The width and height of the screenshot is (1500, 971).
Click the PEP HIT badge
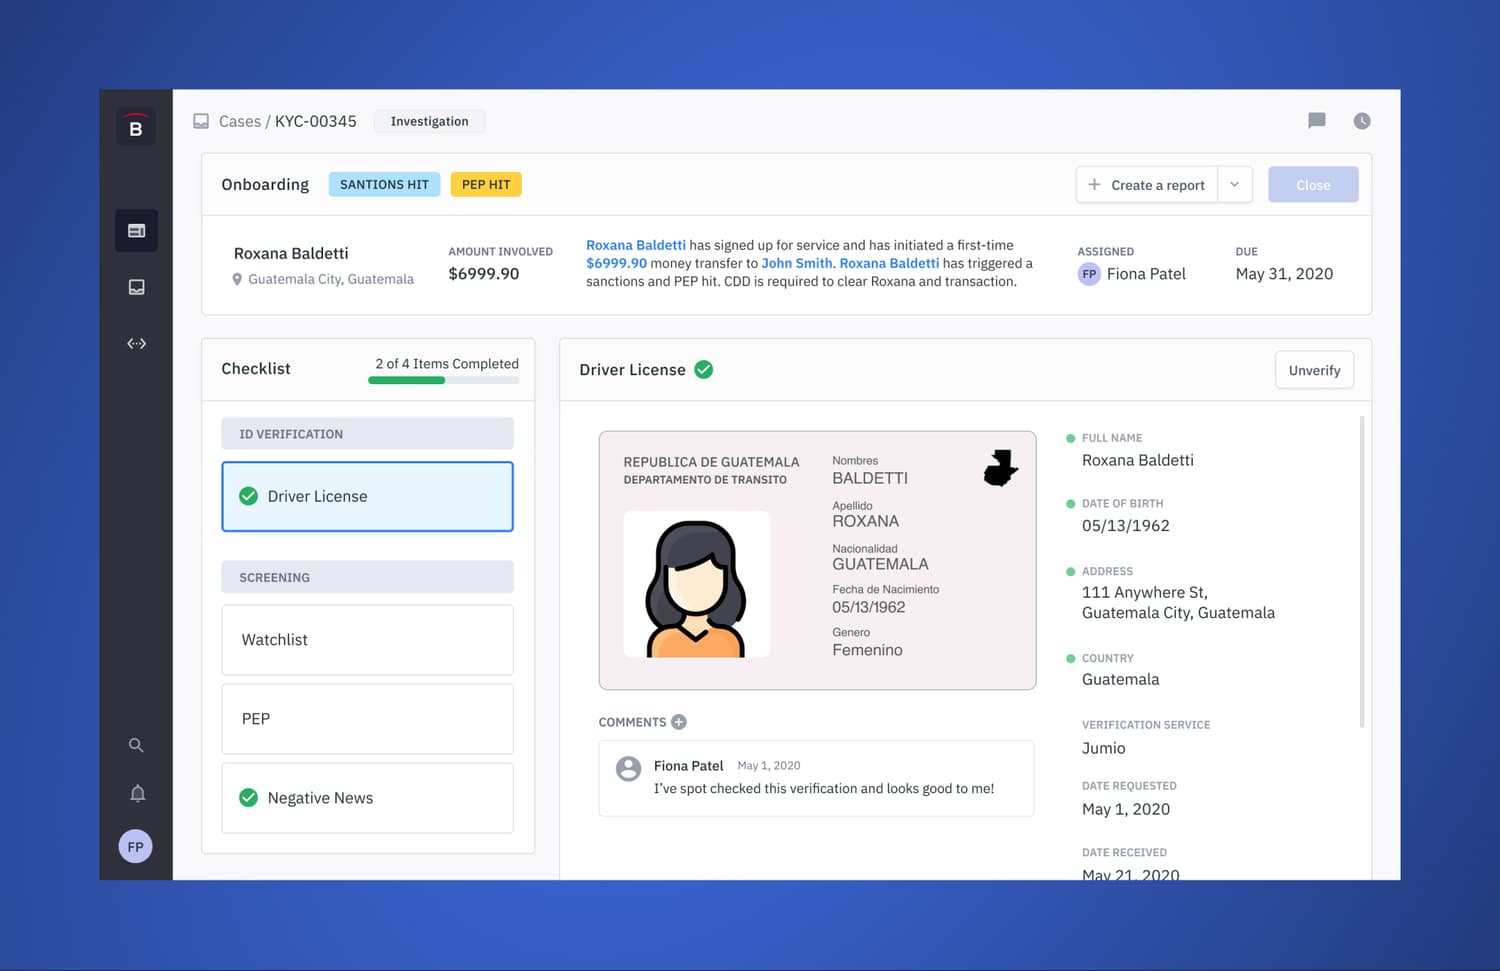(486, 184)
